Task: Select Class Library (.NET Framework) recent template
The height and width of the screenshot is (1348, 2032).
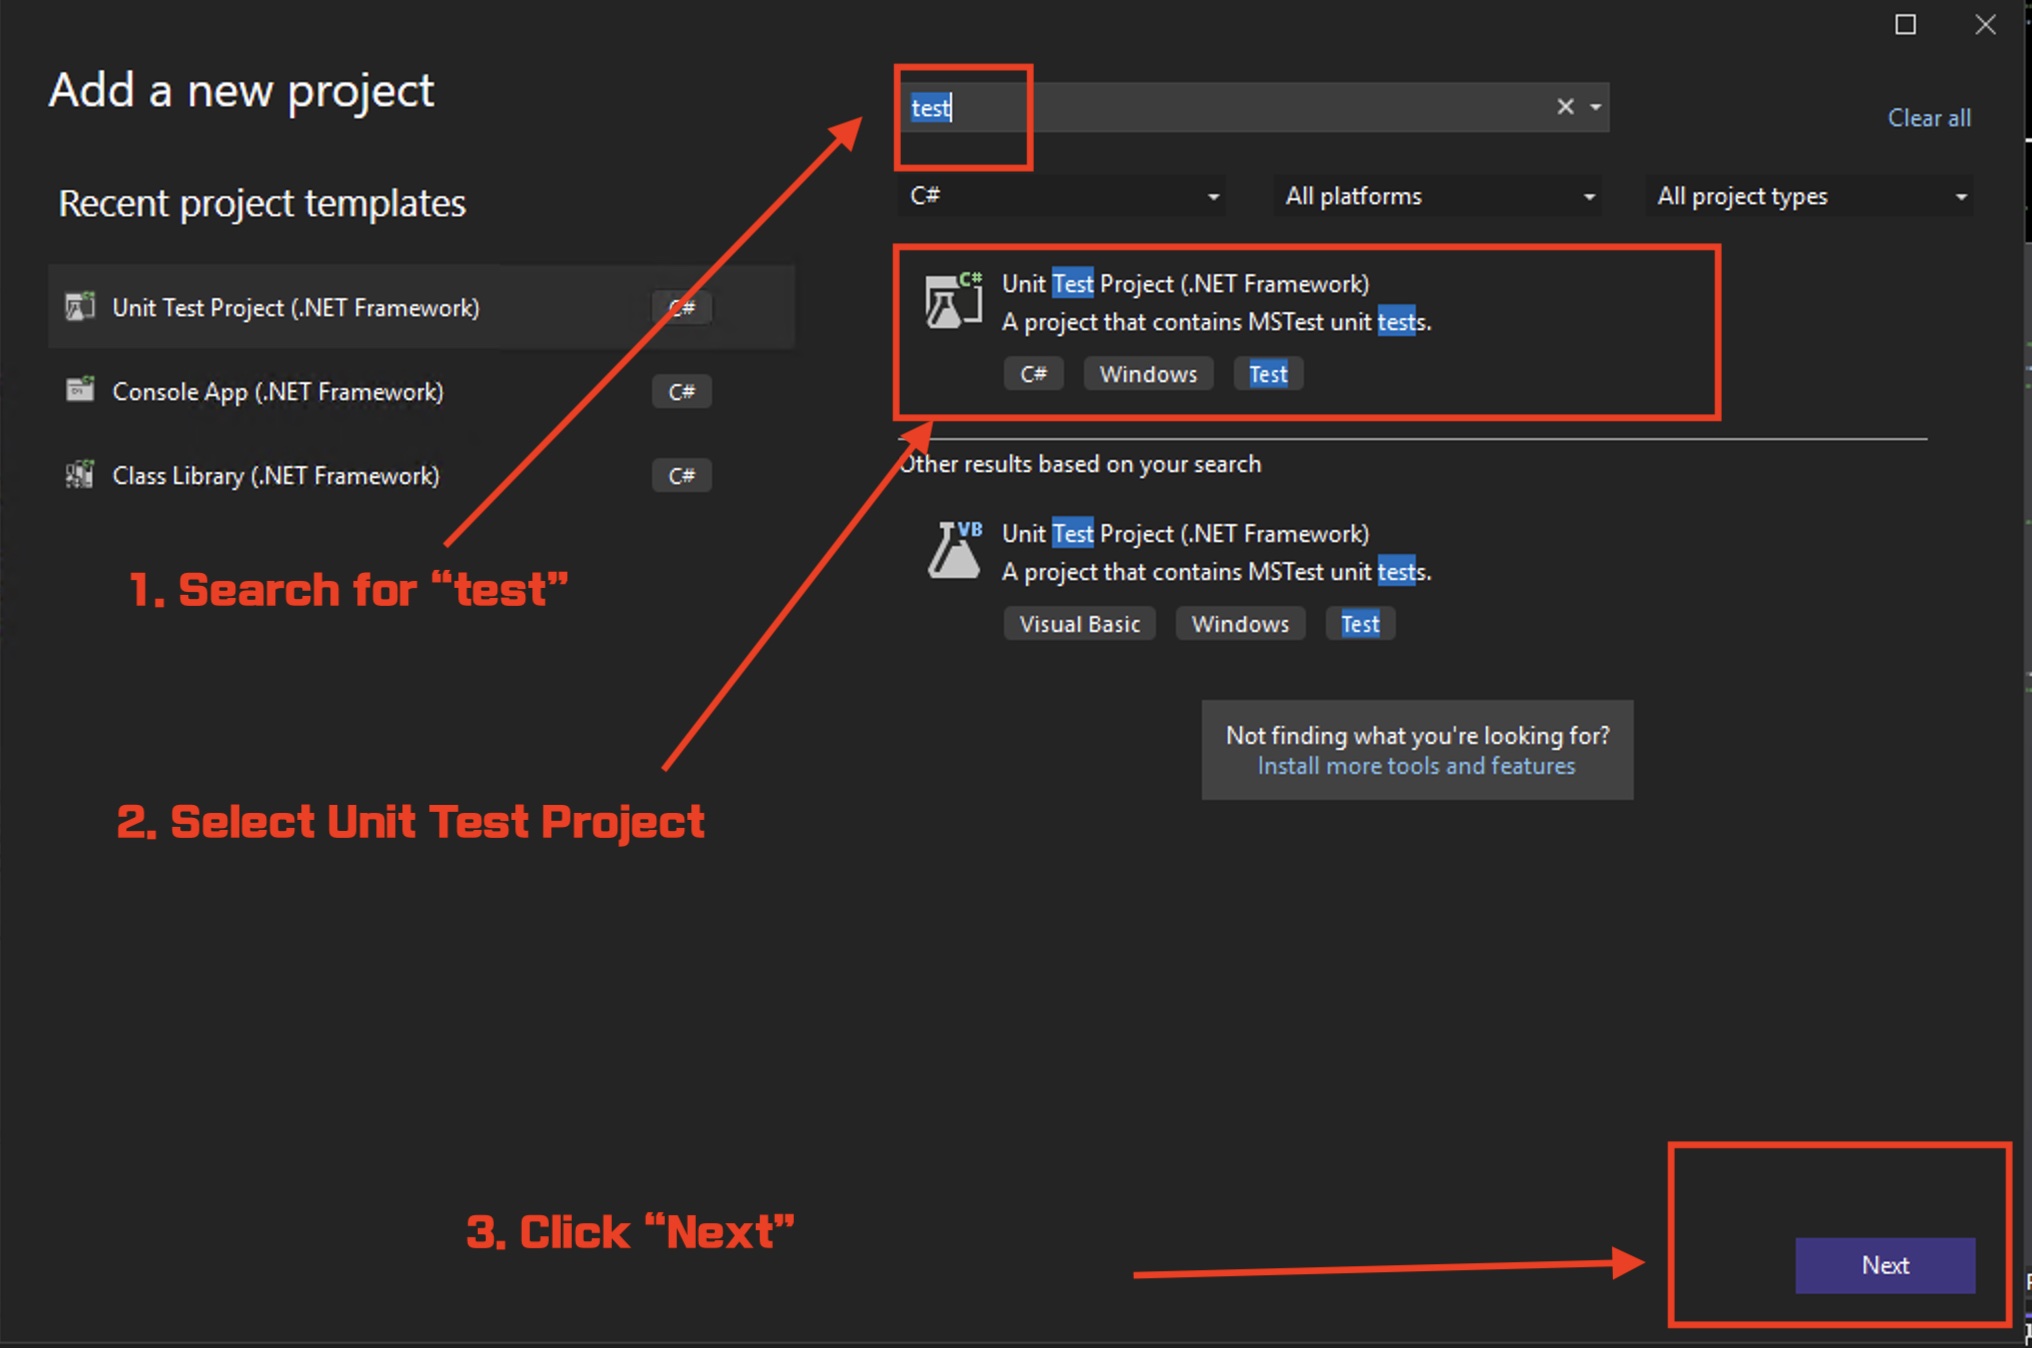Action: tap(275, 476)
